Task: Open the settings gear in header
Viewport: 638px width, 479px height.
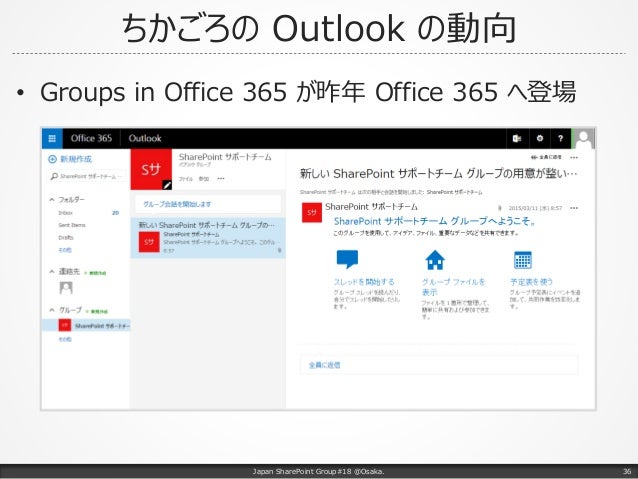Action: 540,138
